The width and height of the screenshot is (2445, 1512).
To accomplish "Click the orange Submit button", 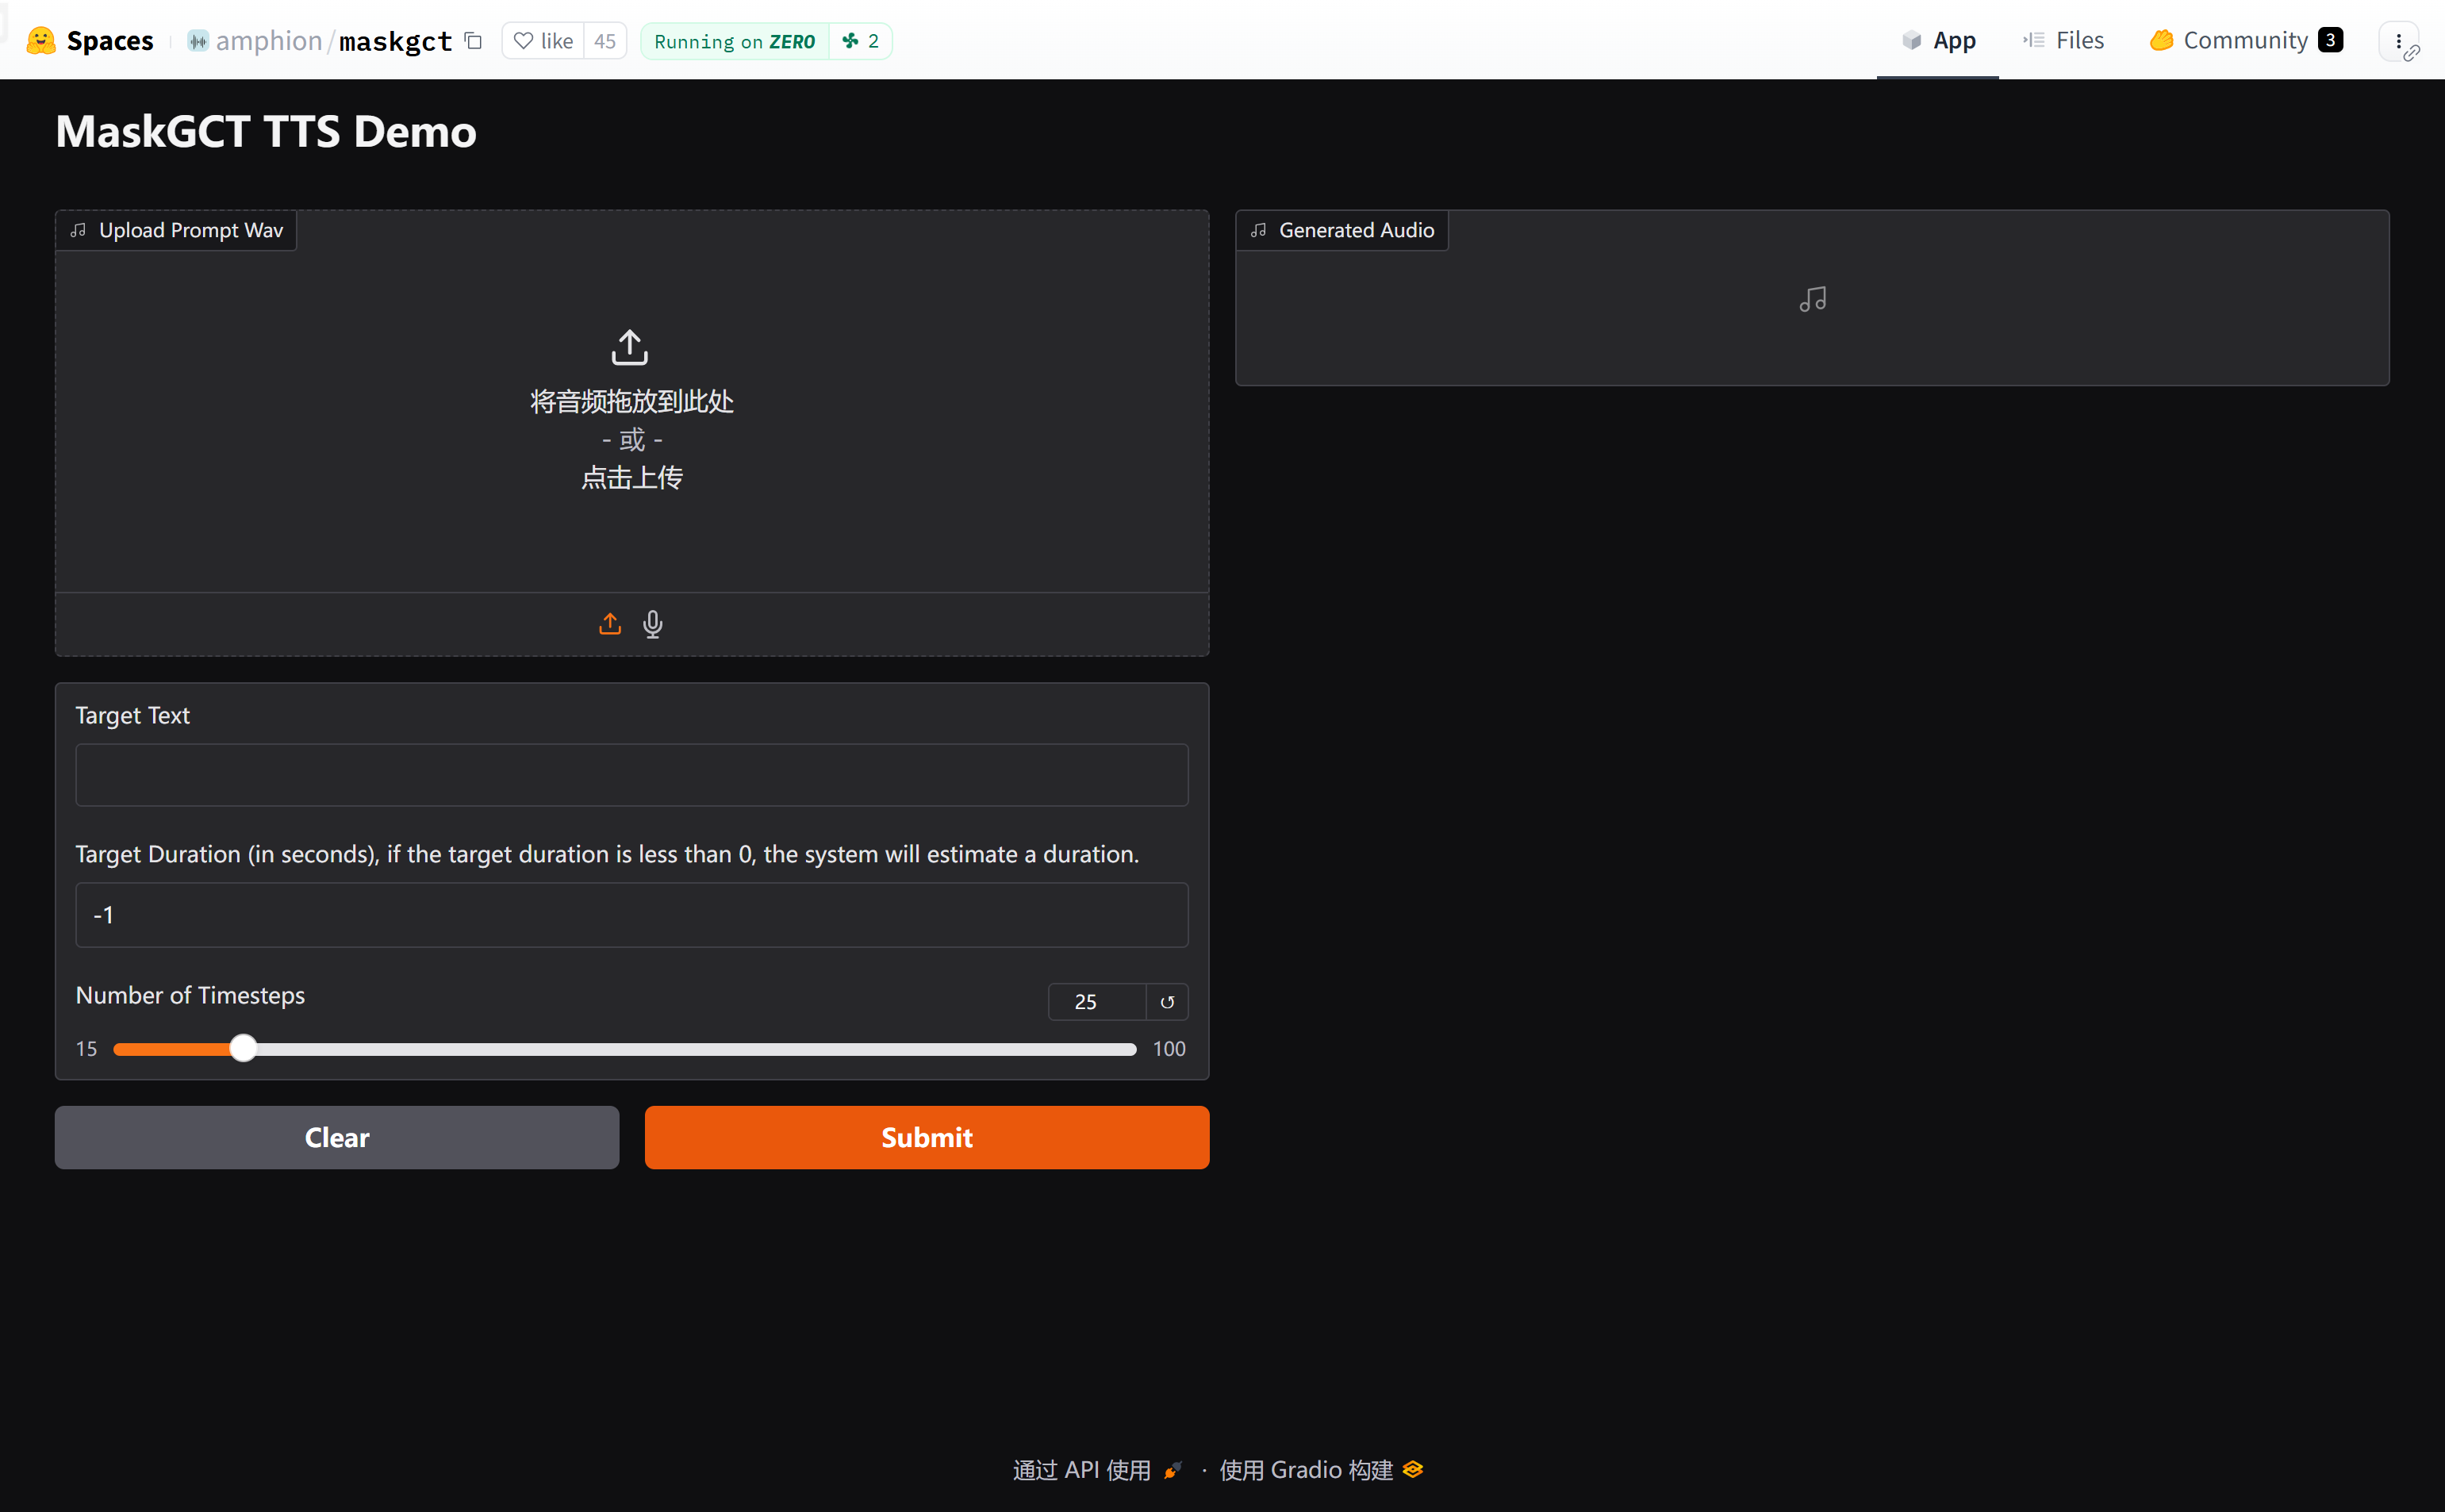I will (927, 1137).
